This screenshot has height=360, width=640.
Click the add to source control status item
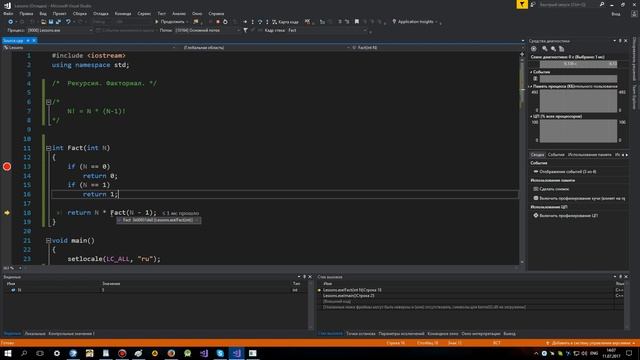coord(591,343)
